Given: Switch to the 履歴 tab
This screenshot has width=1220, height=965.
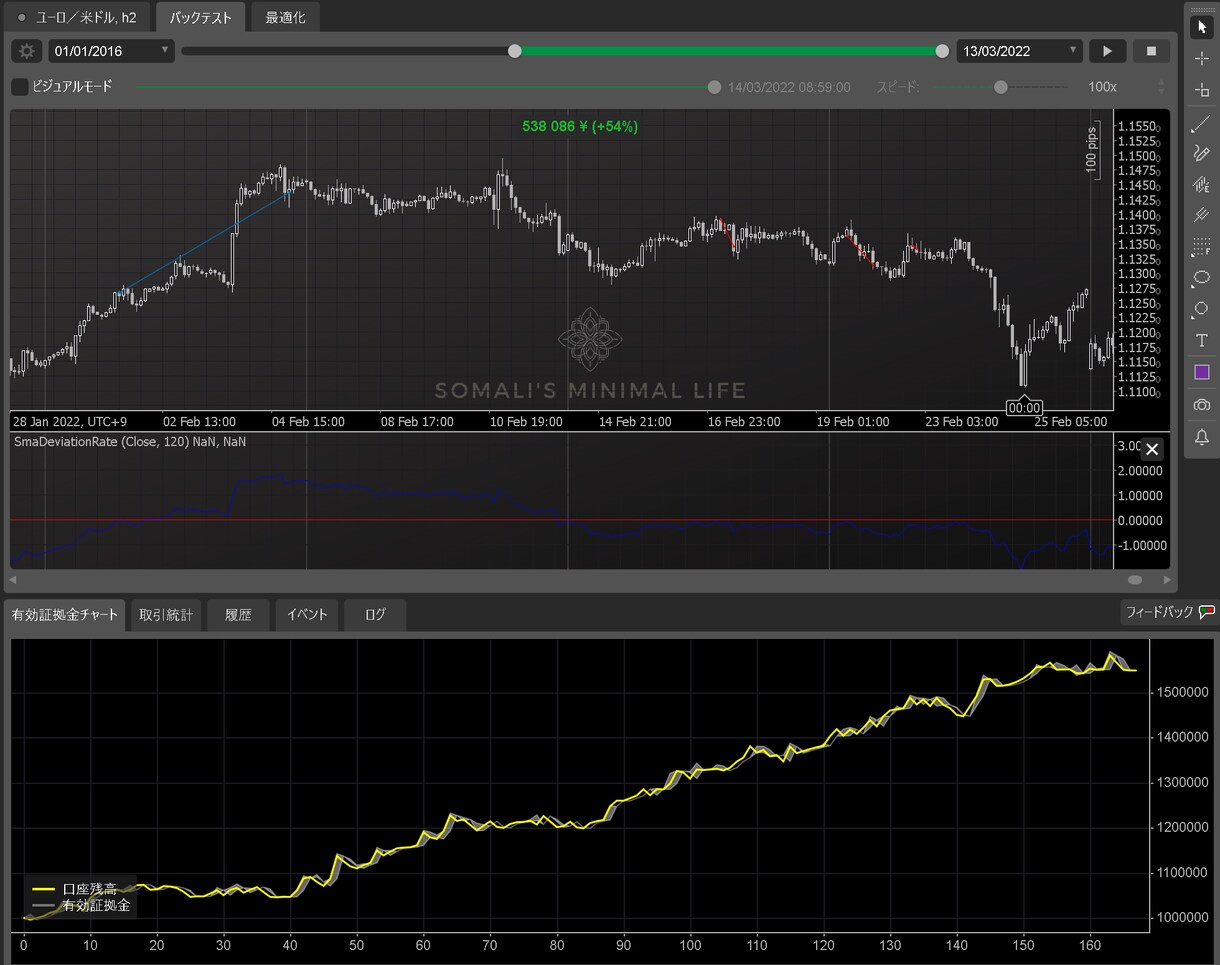Looking at the screenshot, I should pos(238,615).
